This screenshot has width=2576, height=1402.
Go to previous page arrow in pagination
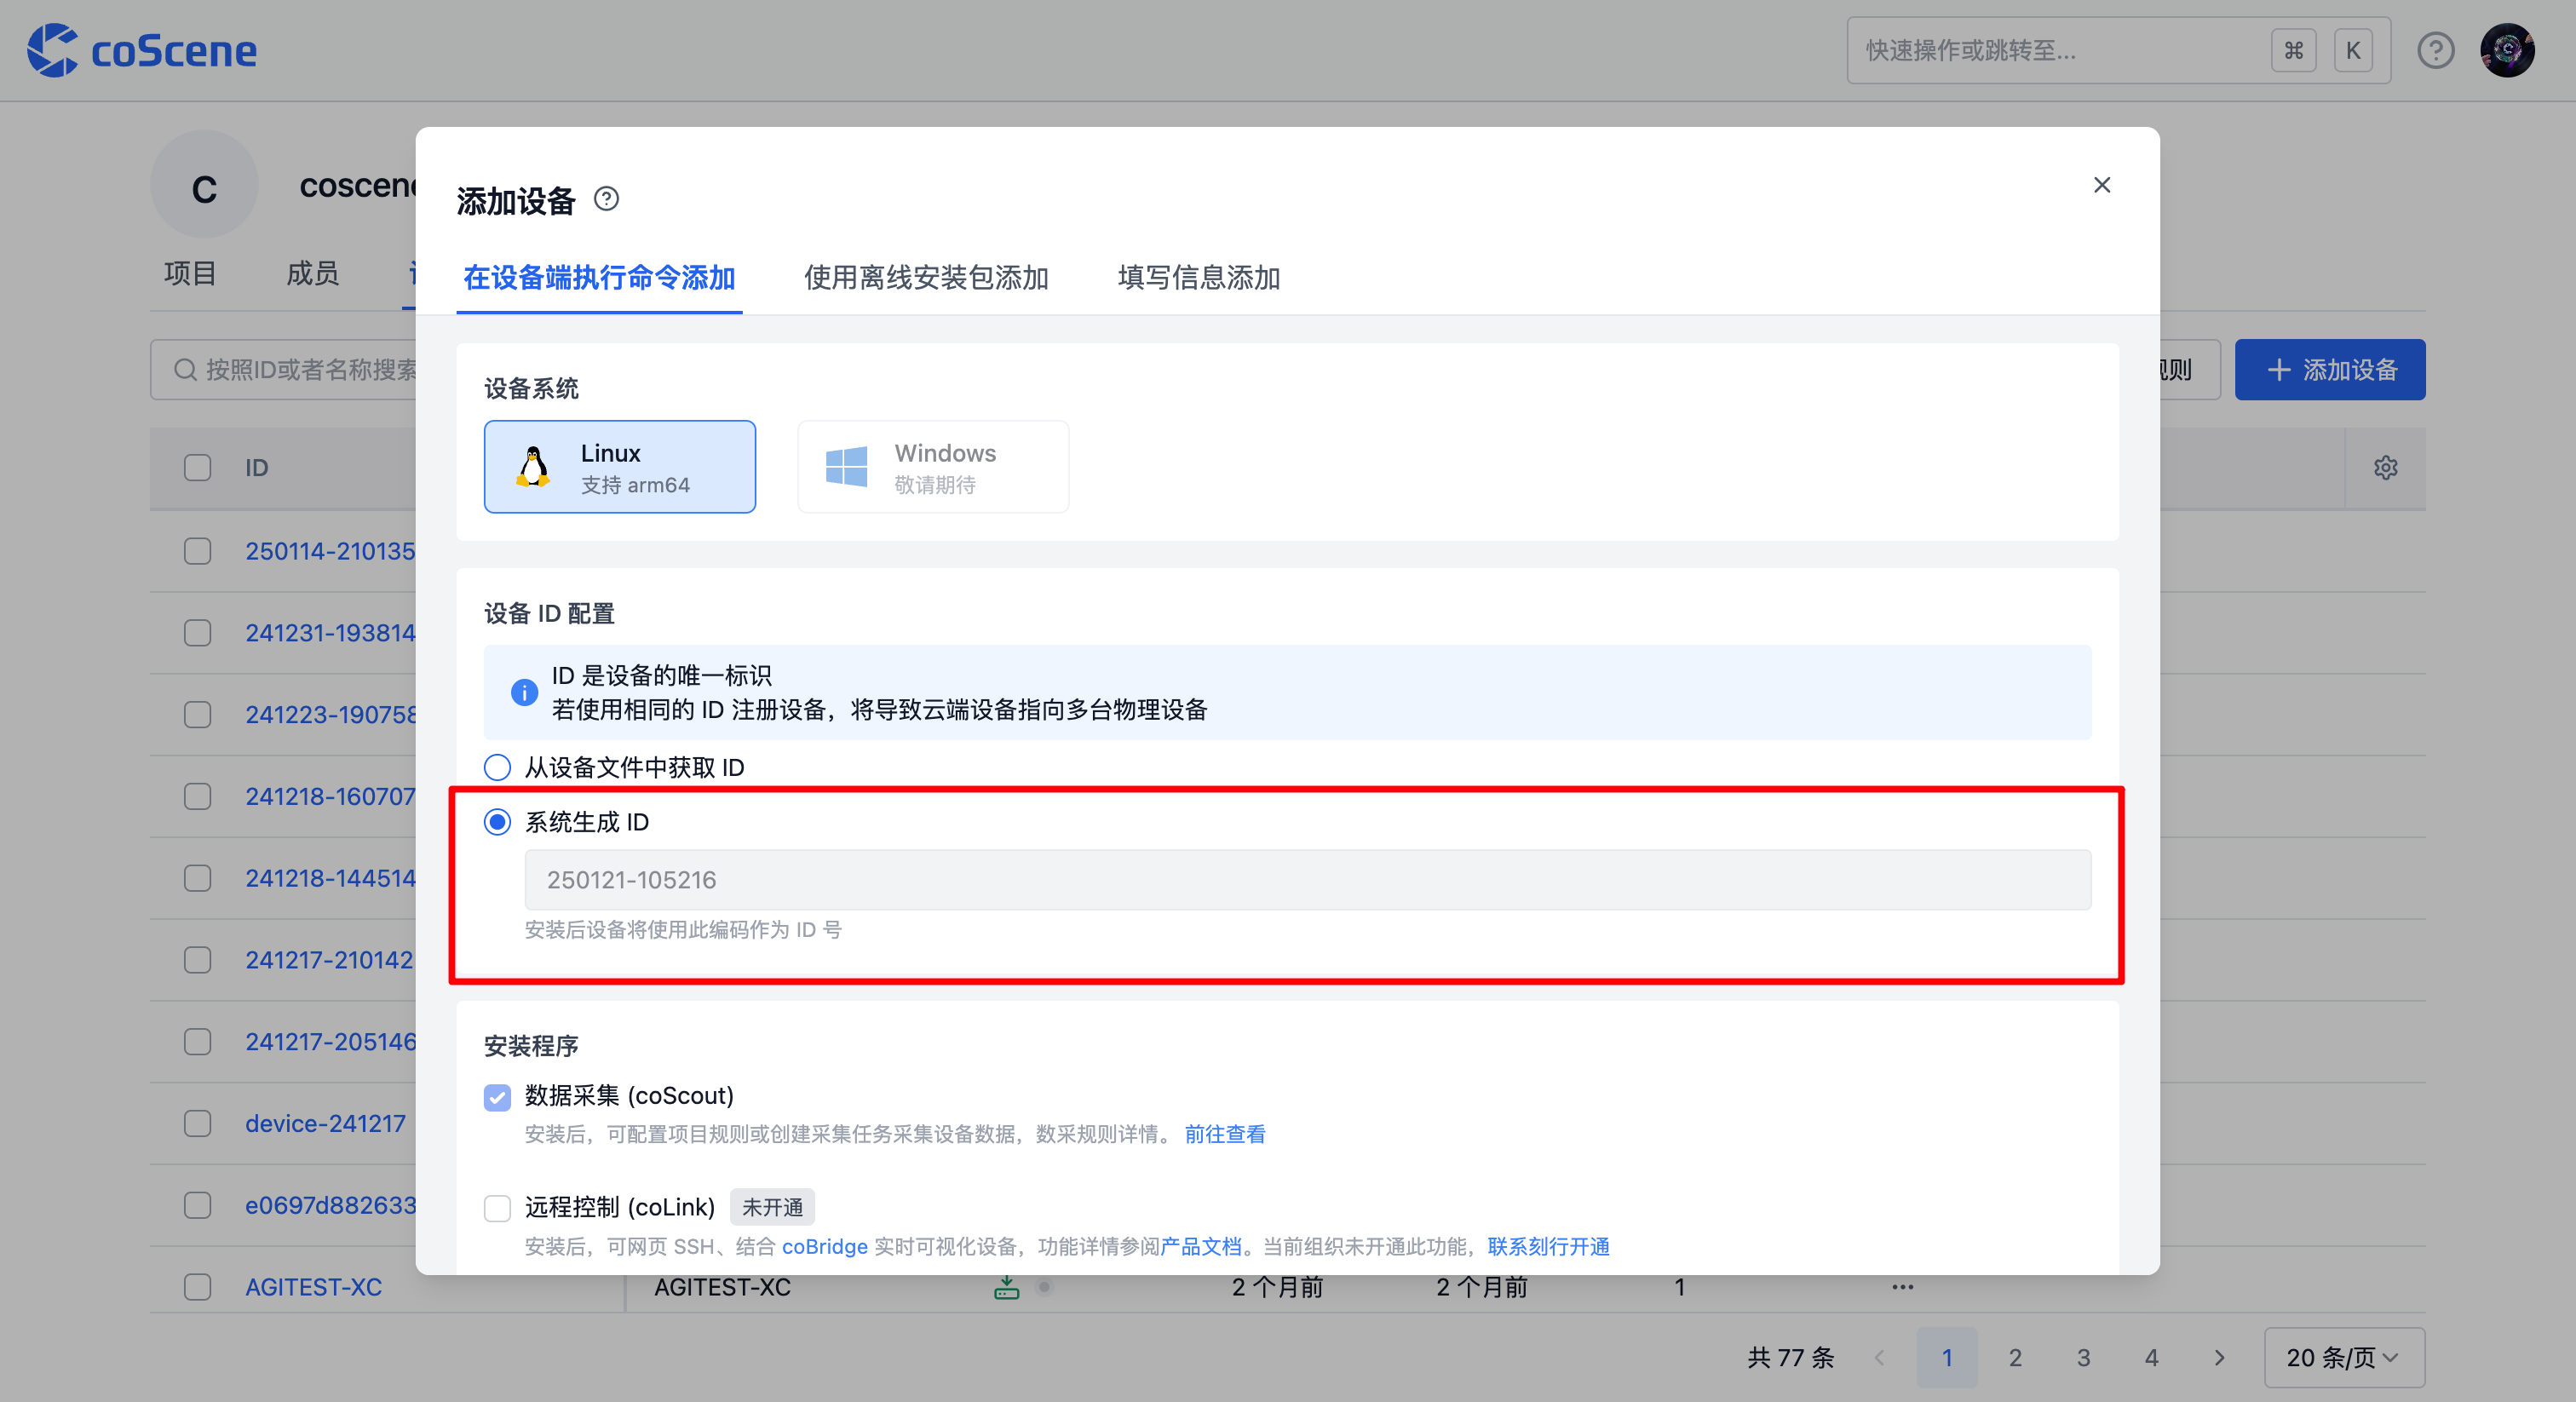tap(1879, 1358)
